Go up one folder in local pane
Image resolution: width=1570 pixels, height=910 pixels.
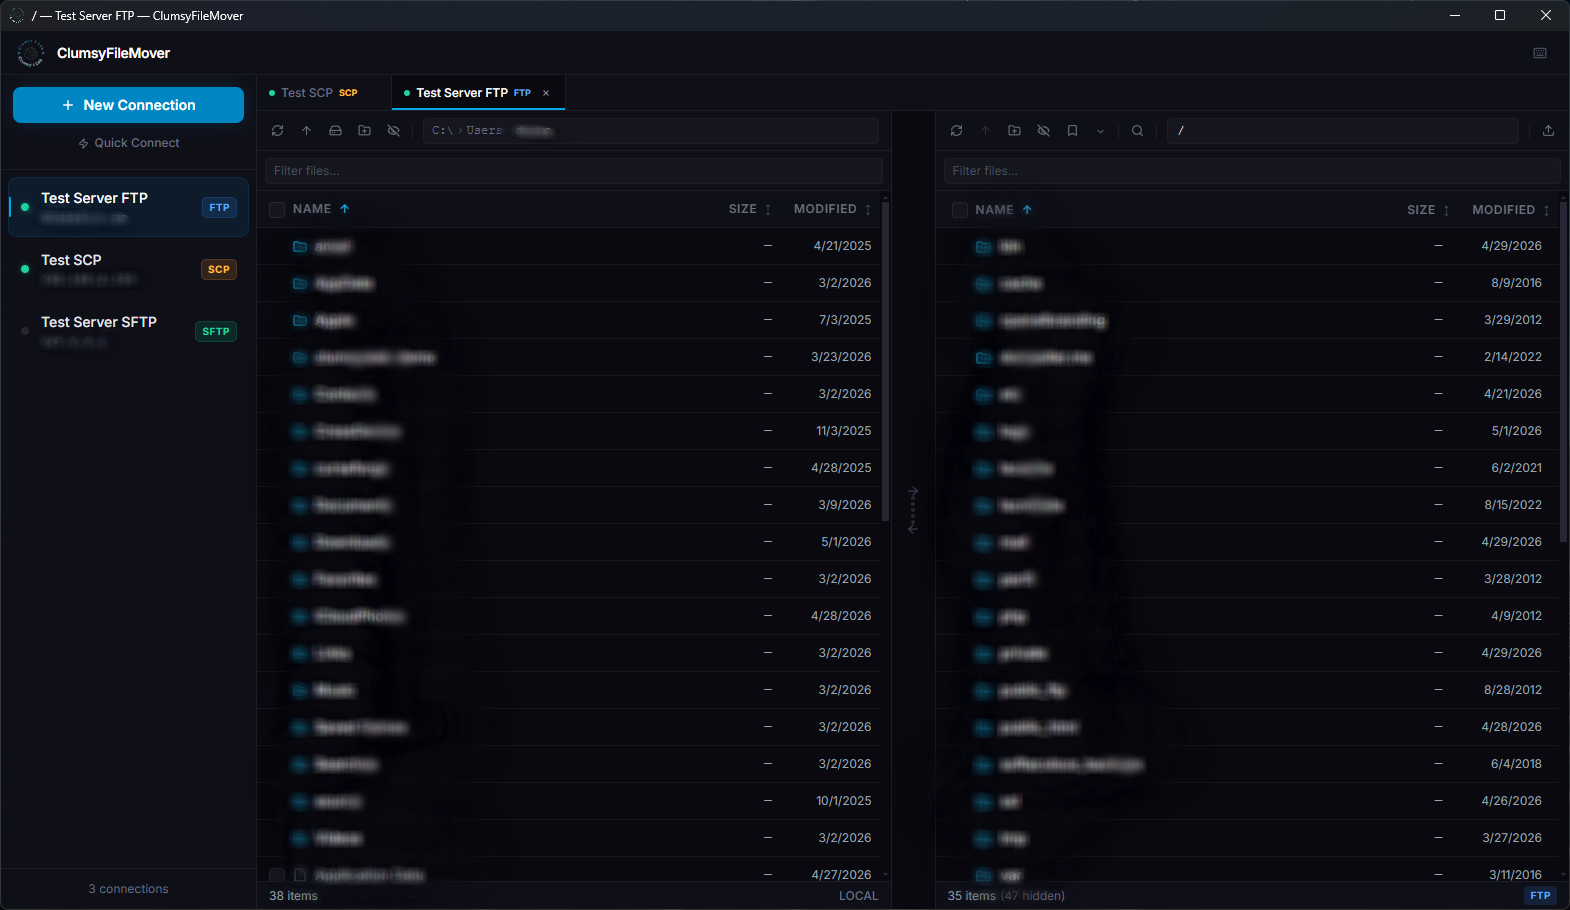pos(306,131)
